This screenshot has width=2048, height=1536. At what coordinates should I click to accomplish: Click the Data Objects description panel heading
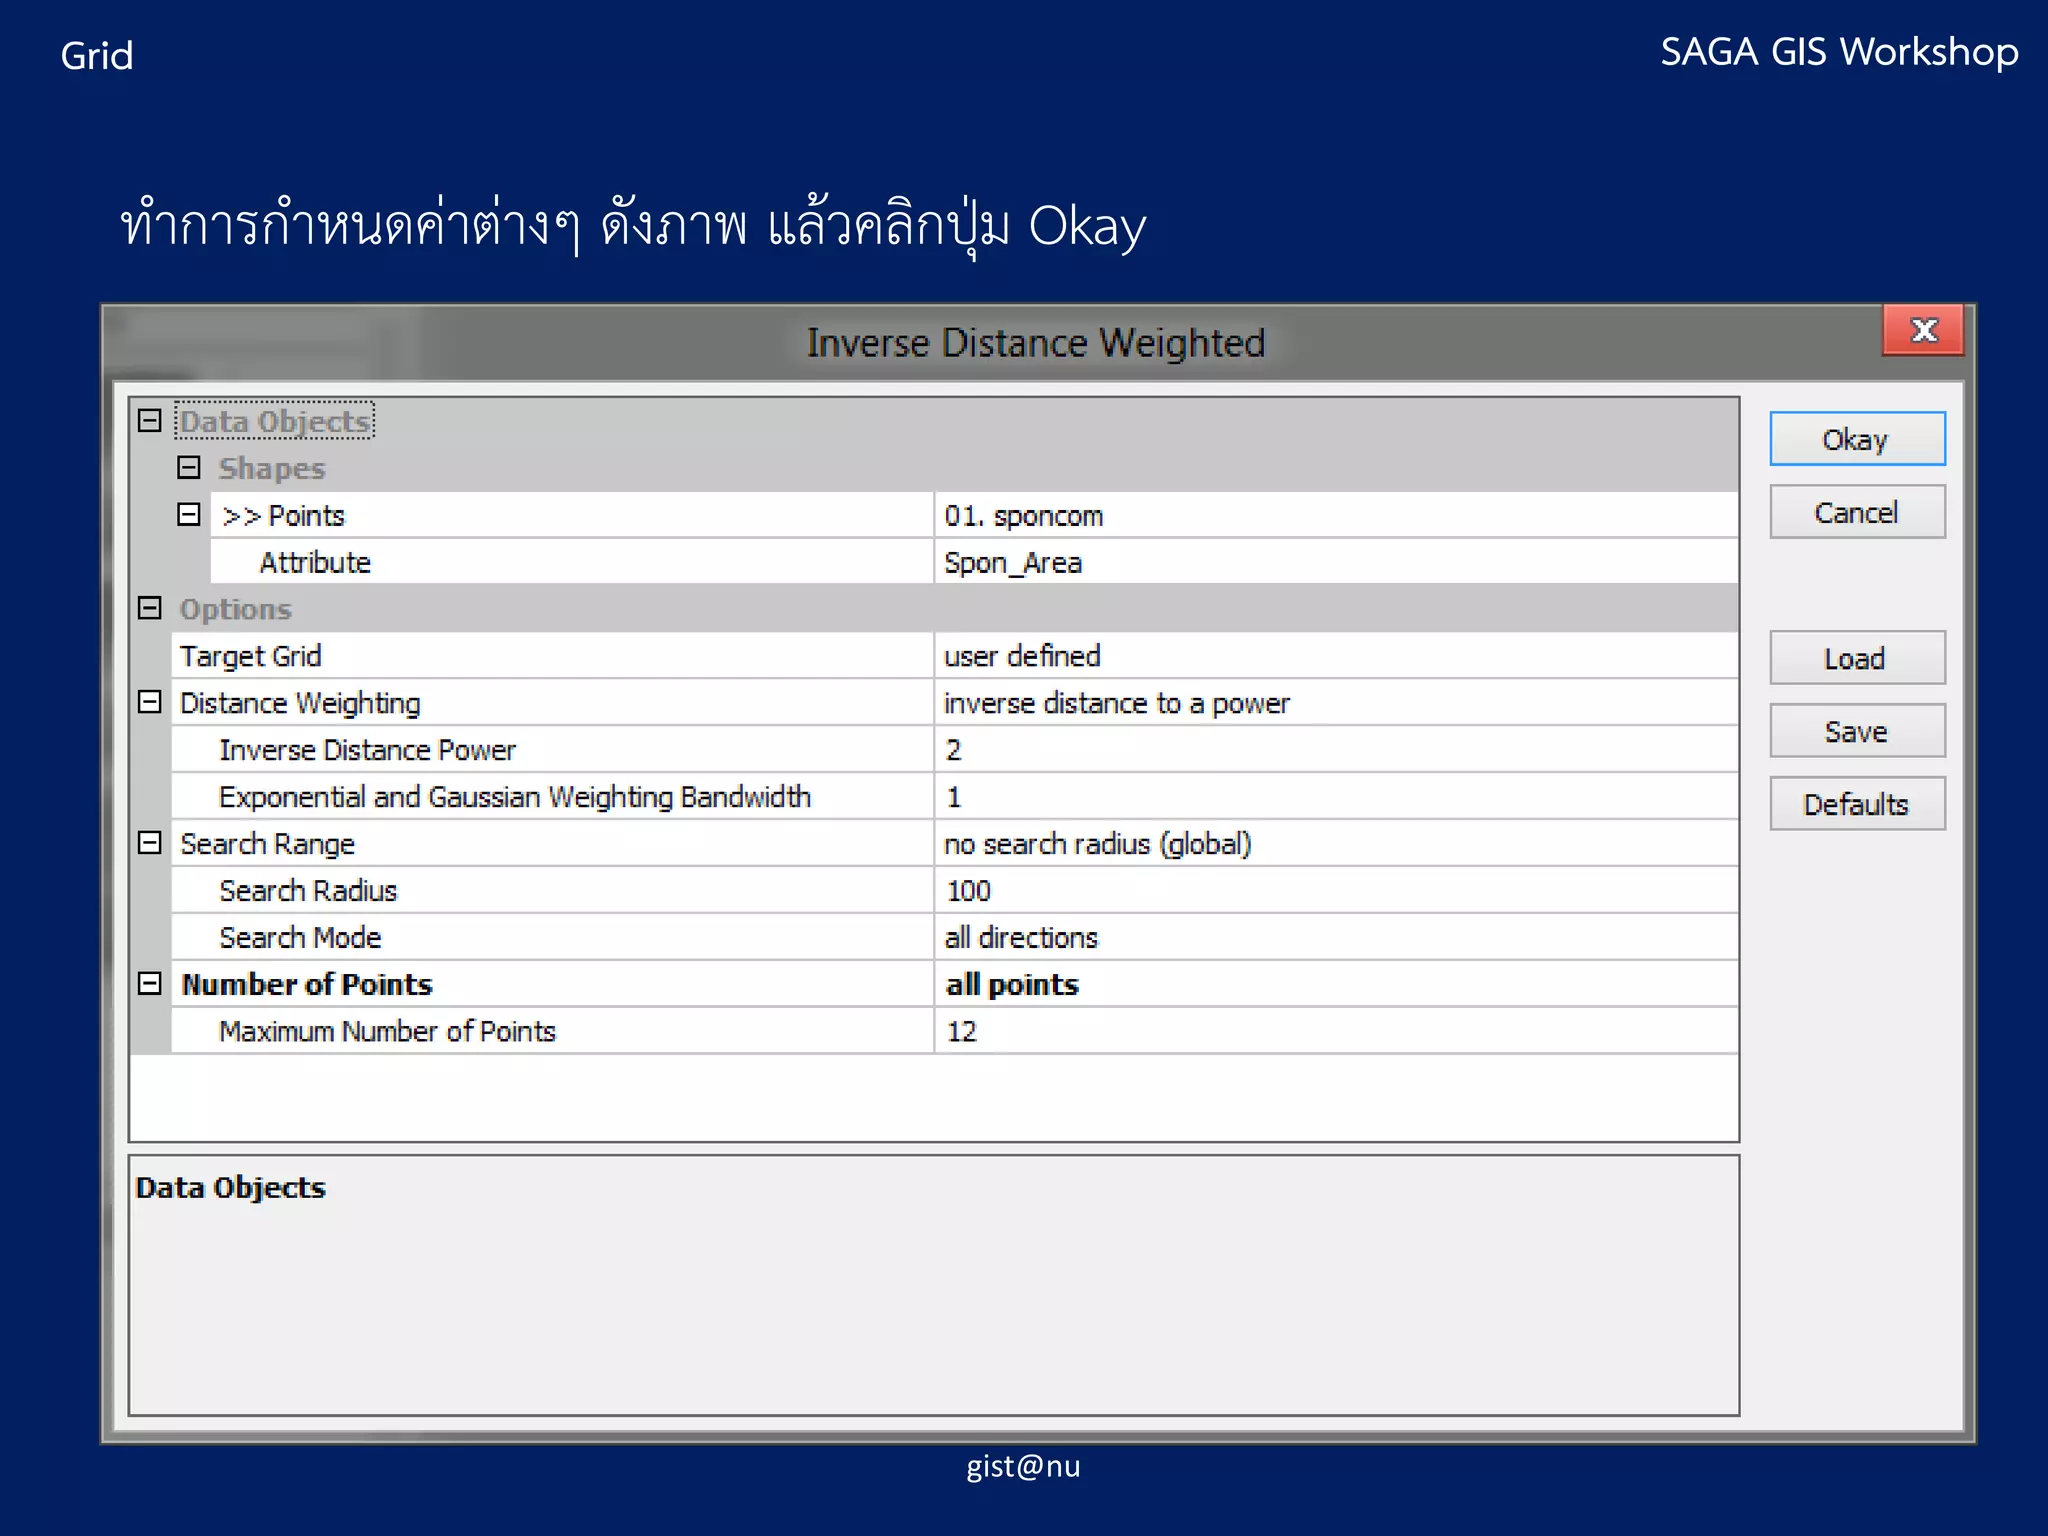tap(230, 1187)
